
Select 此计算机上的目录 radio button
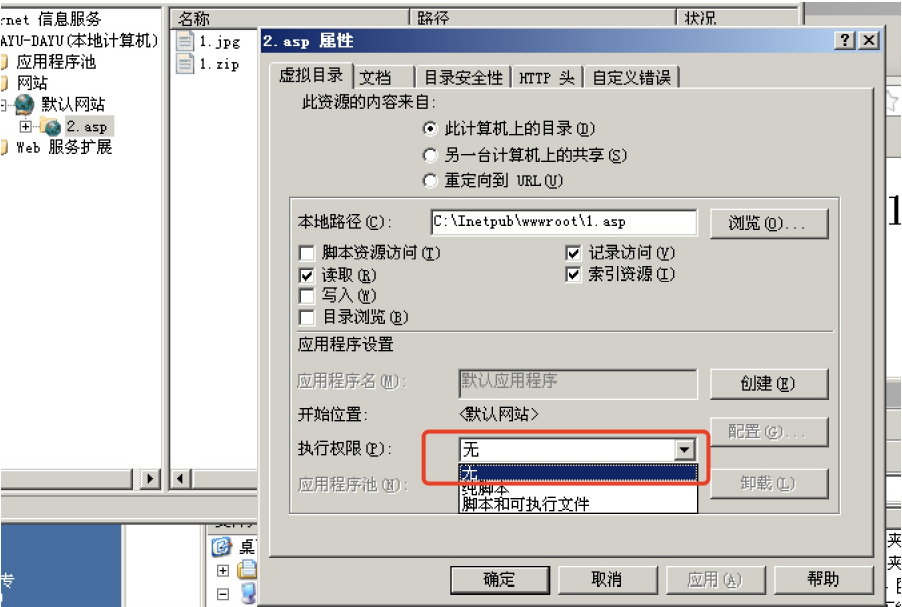coord(430,129)
